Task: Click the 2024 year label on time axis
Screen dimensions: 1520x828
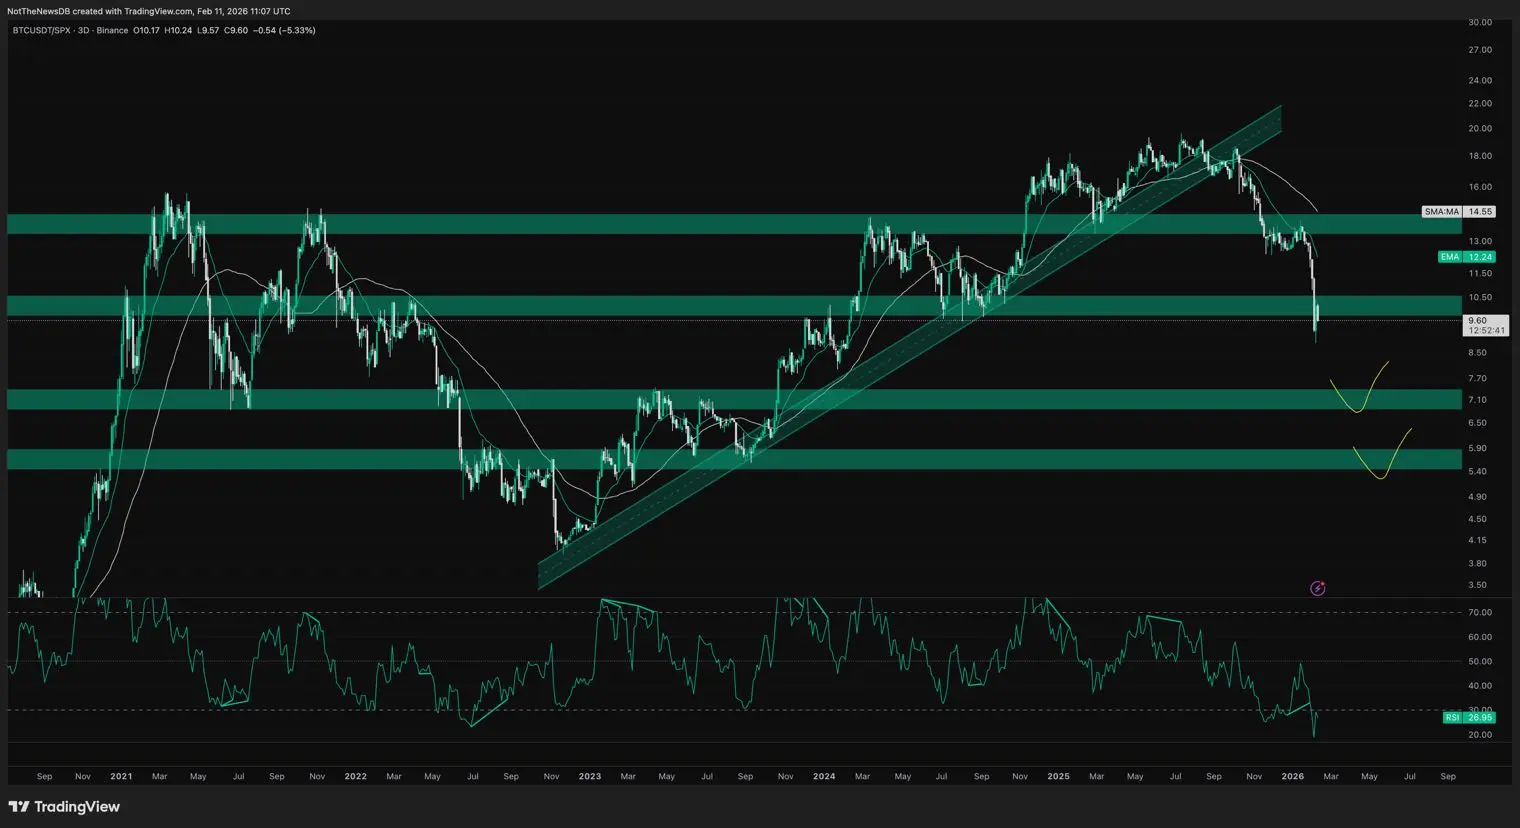Action: (x=824, y=776)
